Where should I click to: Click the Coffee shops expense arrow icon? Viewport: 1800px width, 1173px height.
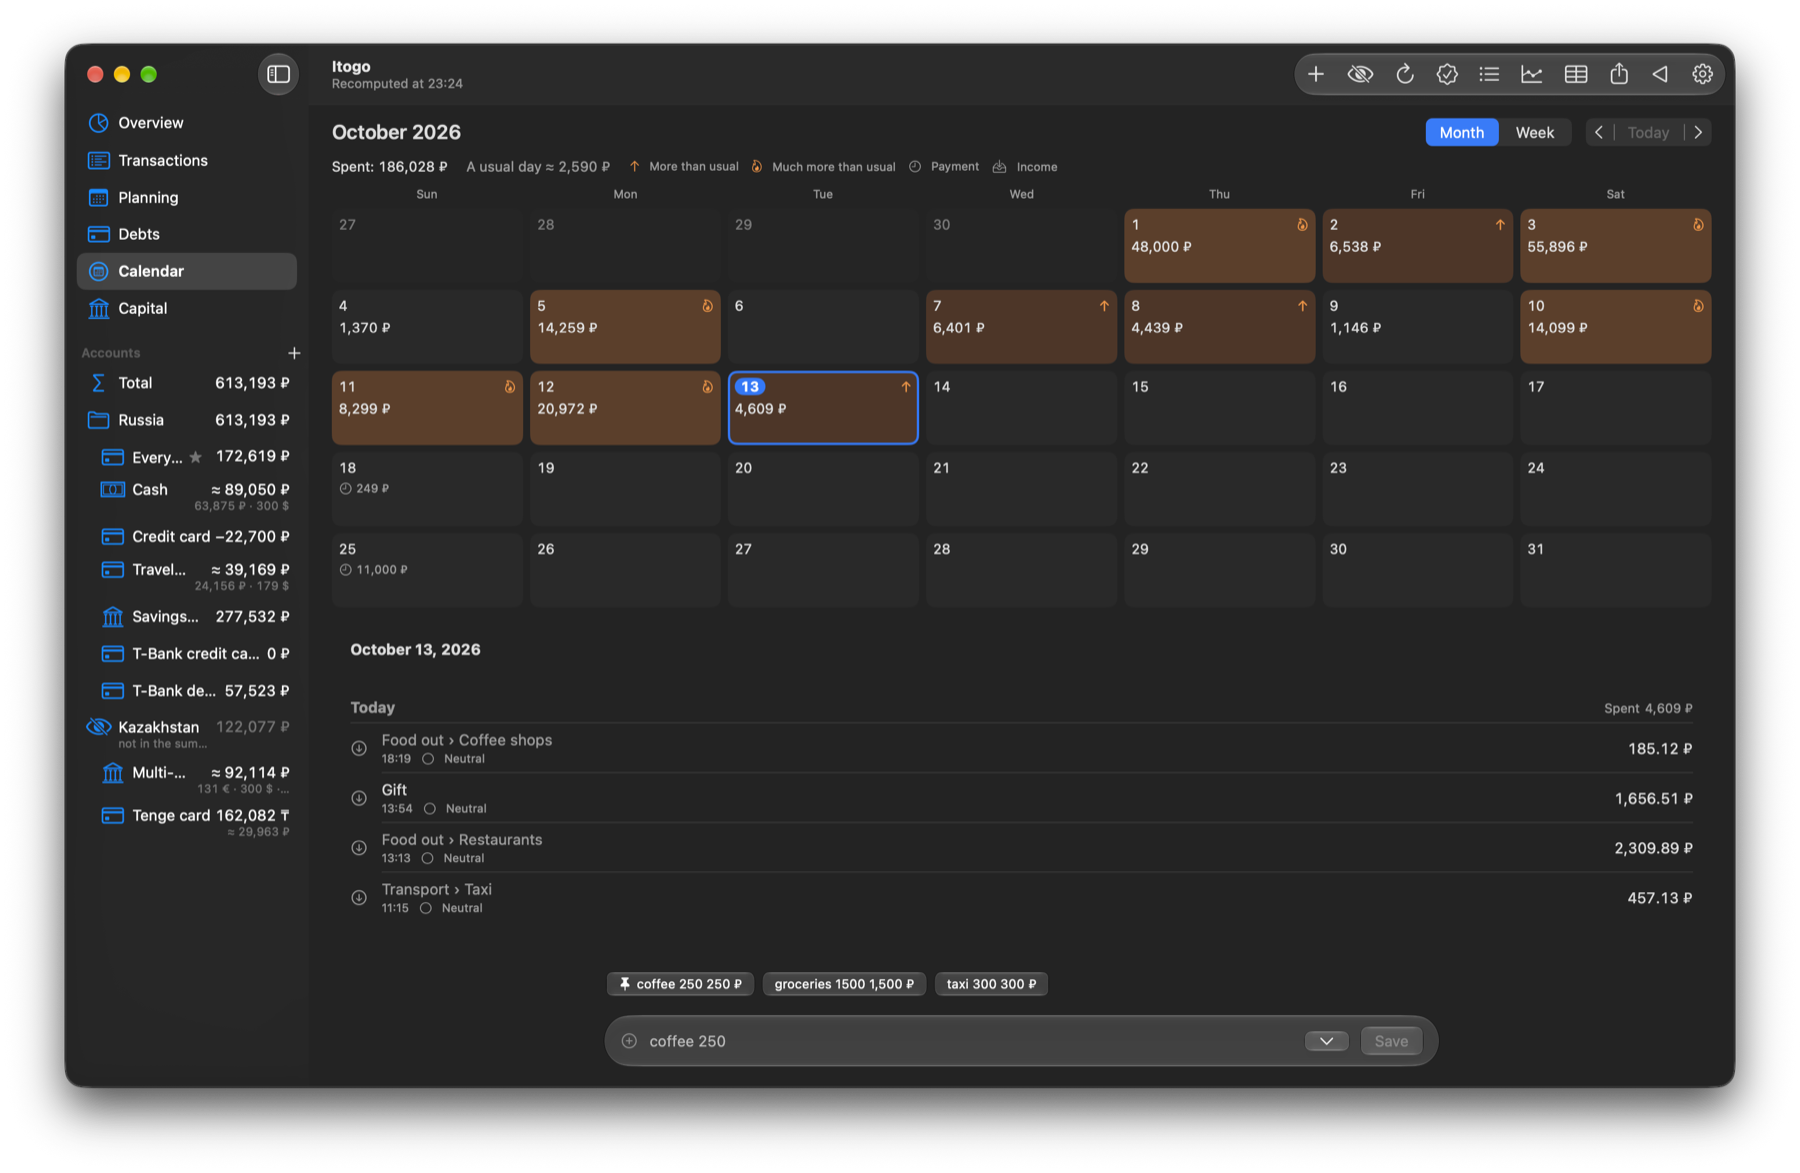click(x=359, y=748)
